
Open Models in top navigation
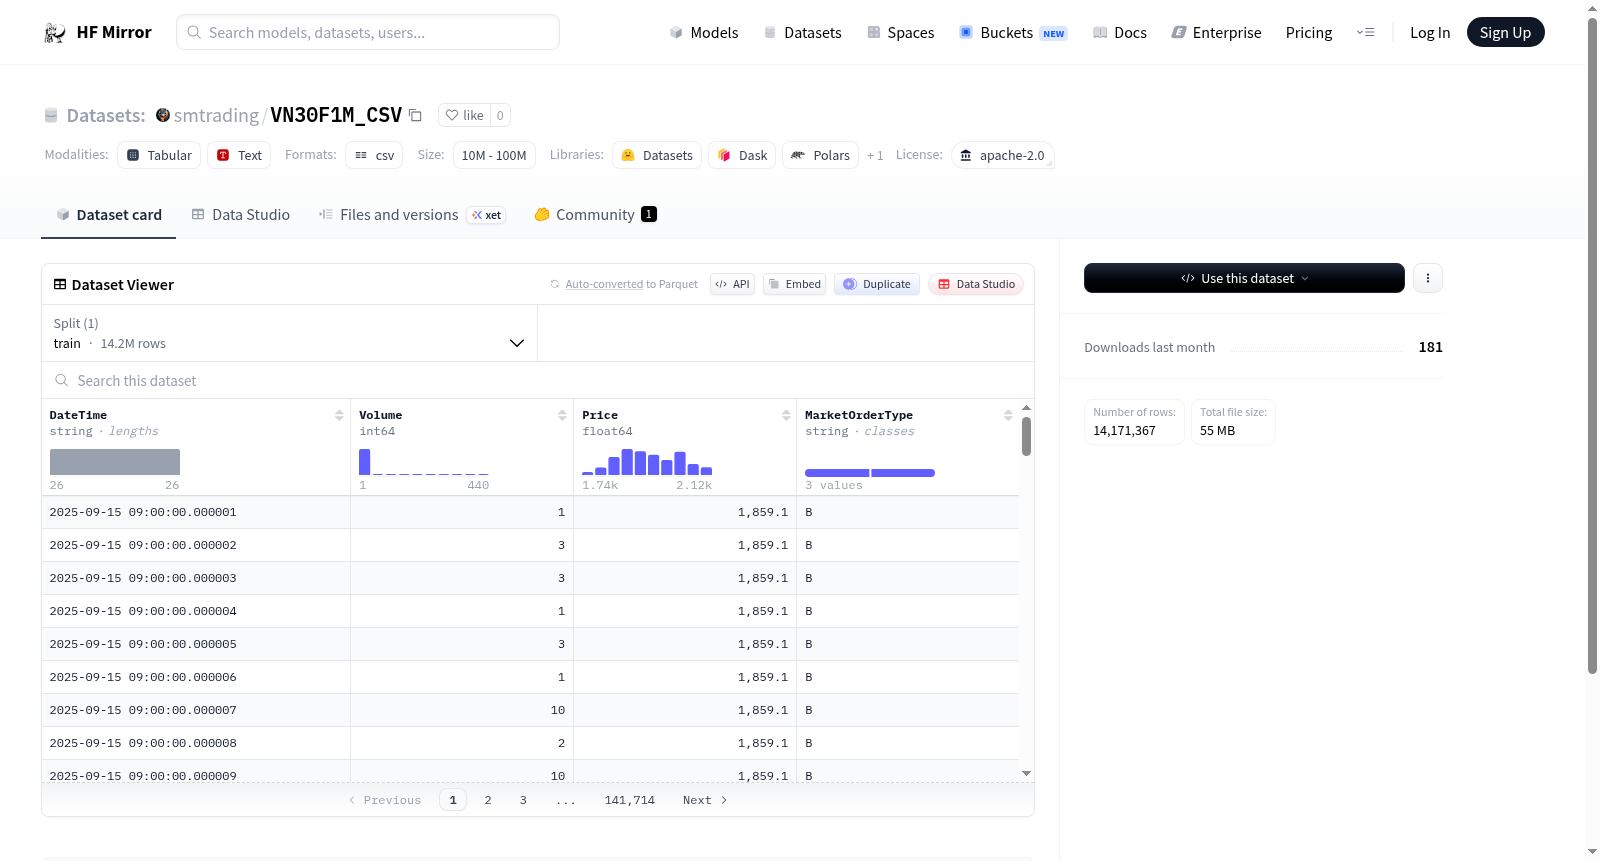pos(704,33)
